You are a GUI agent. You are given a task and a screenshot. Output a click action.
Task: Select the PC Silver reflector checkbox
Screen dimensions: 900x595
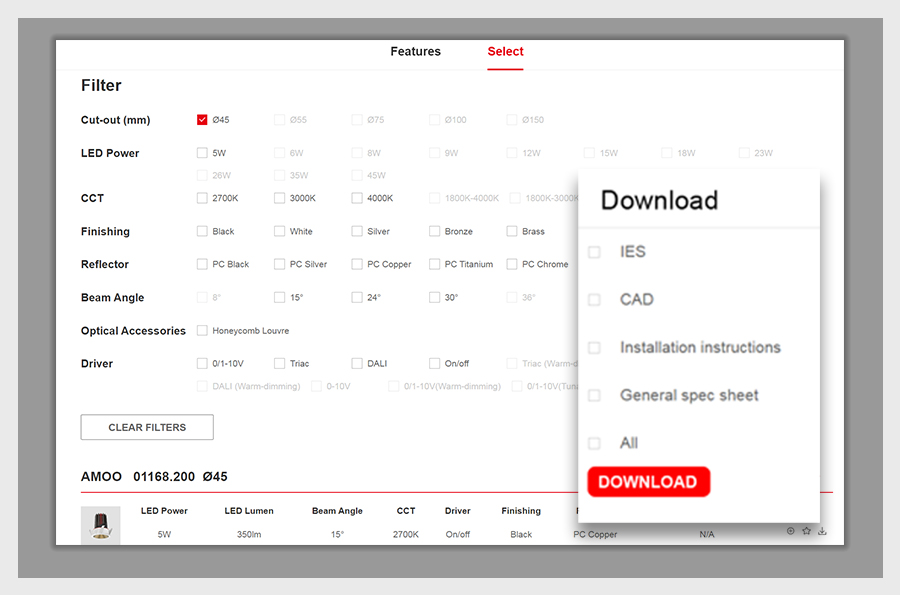coord(280,264)
